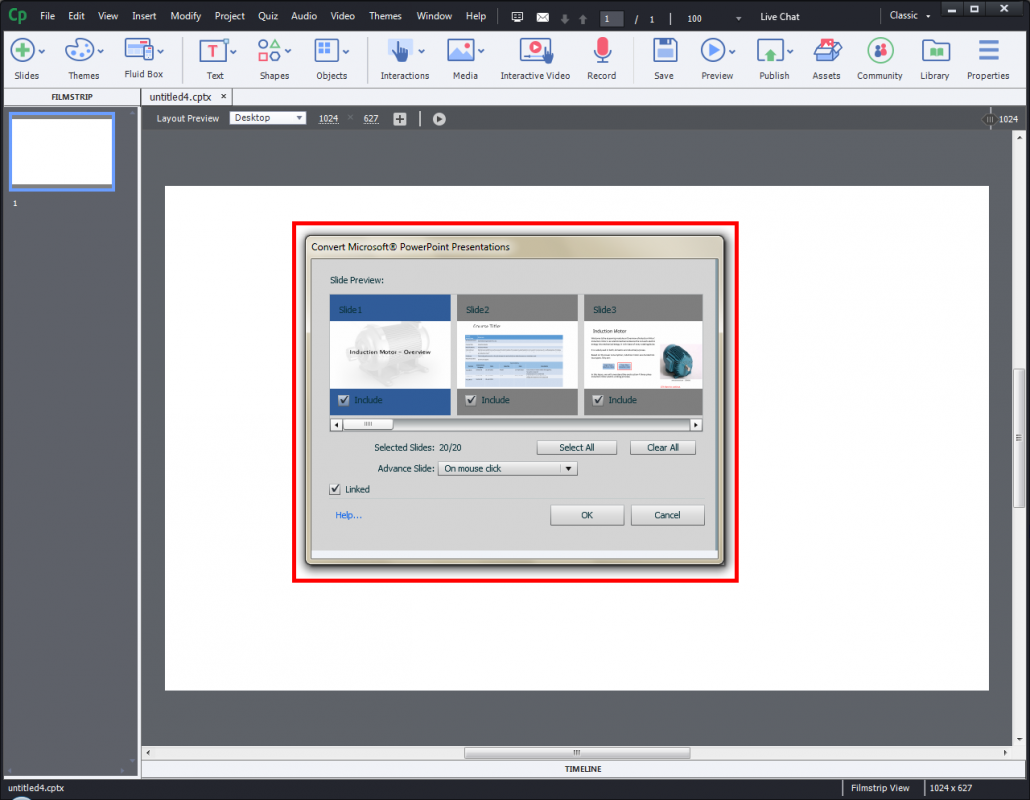Click the Select All button
Viewport: 1030px width, 800px height.
(576, 447)
